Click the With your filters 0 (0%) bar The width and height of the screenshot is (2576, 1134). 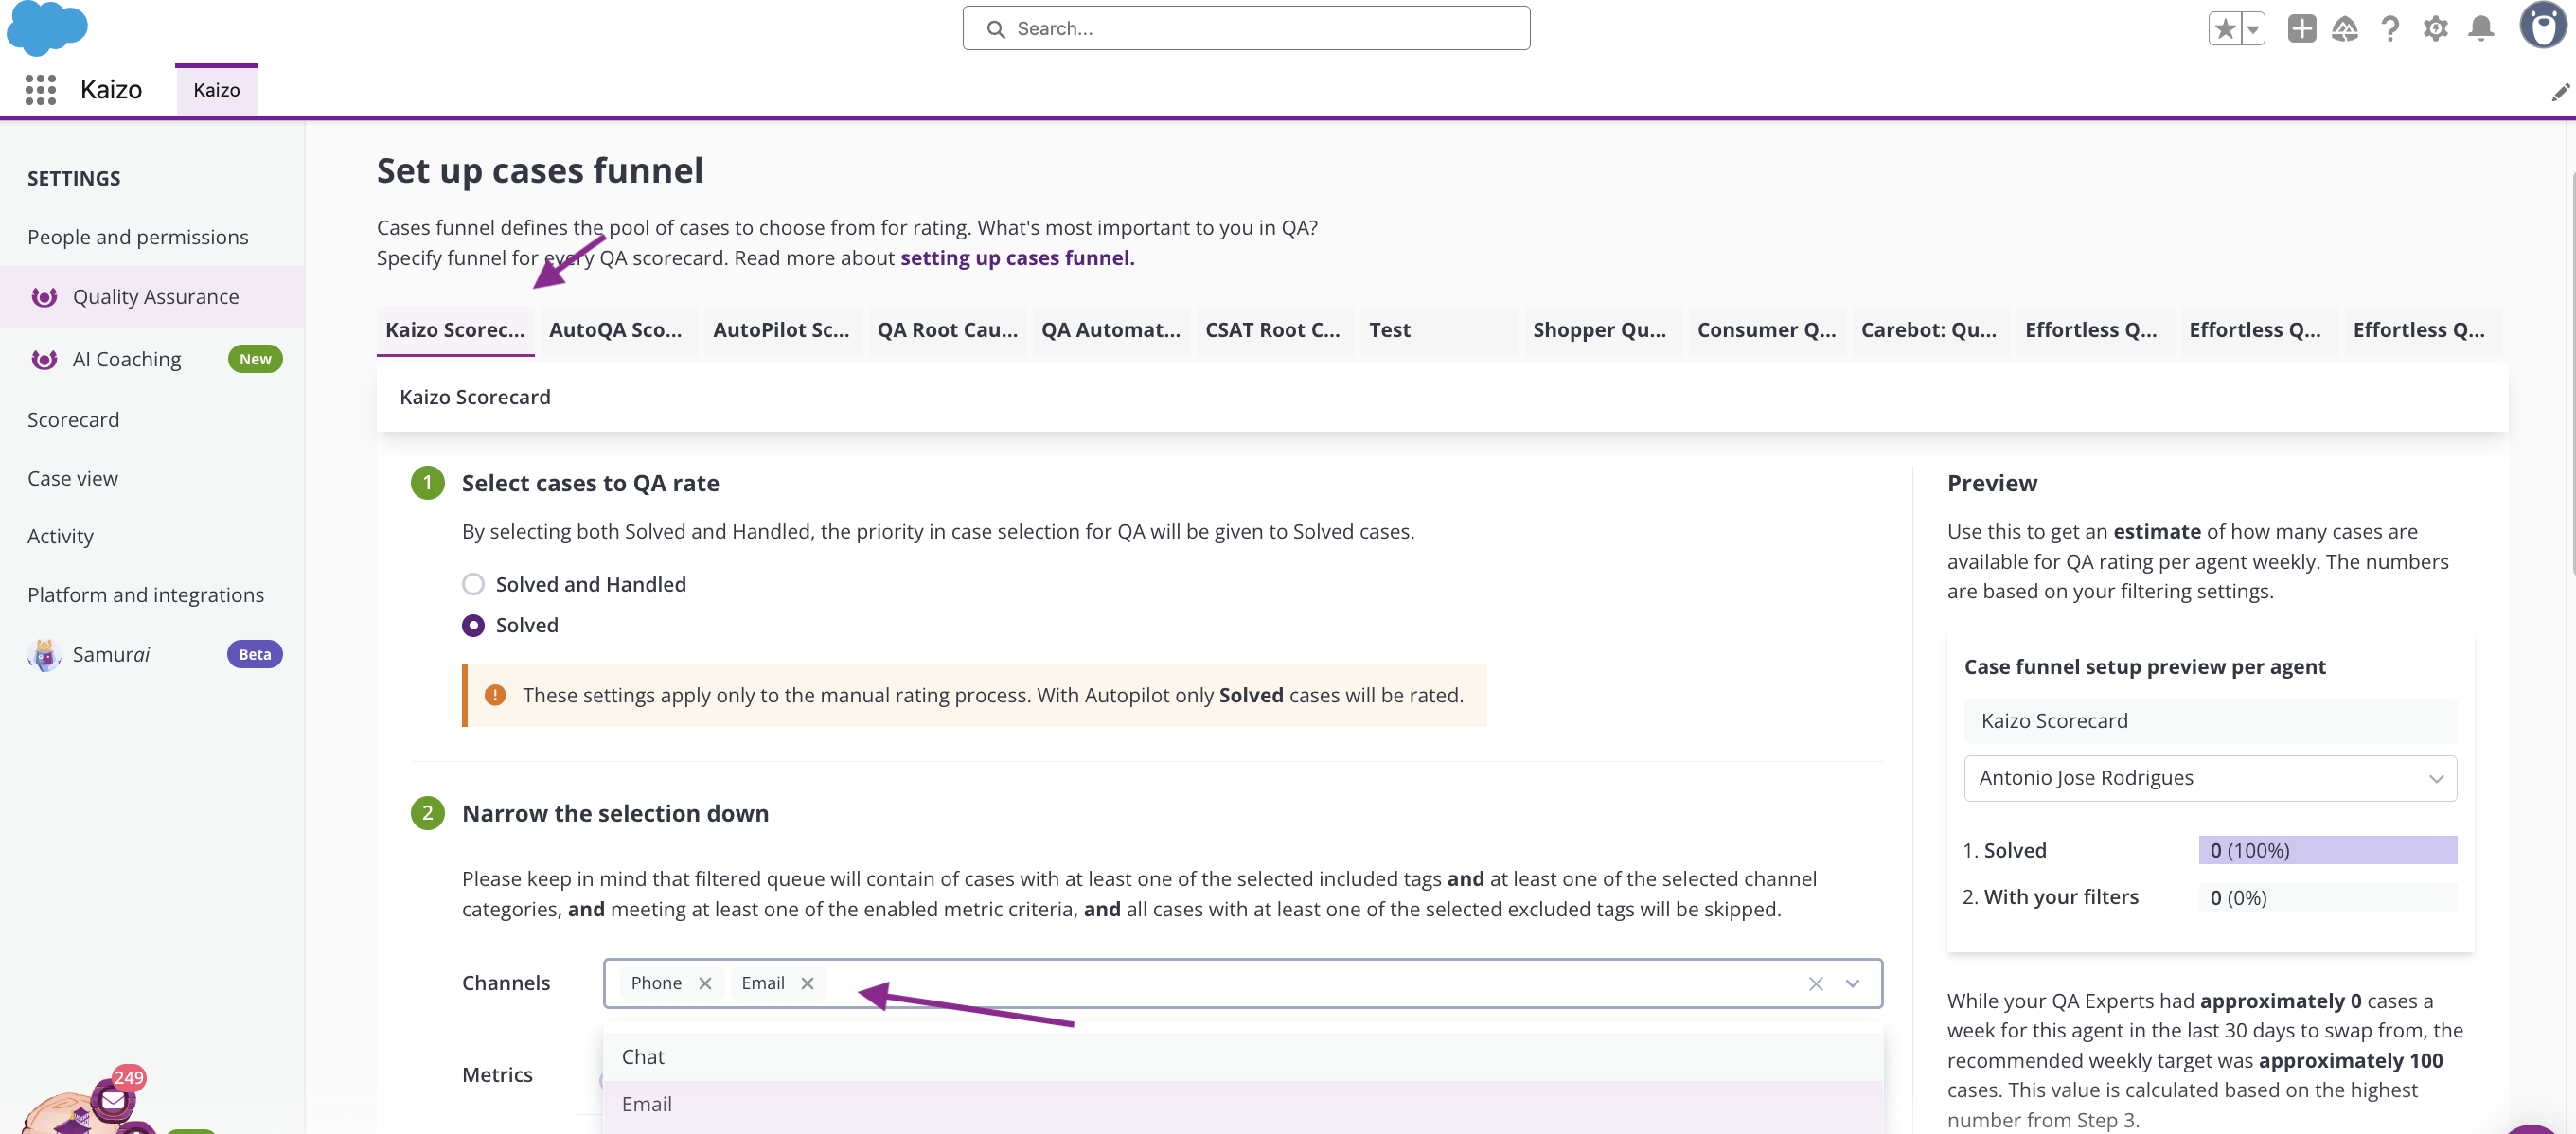pyautogui.click(x=2327, y=897)
